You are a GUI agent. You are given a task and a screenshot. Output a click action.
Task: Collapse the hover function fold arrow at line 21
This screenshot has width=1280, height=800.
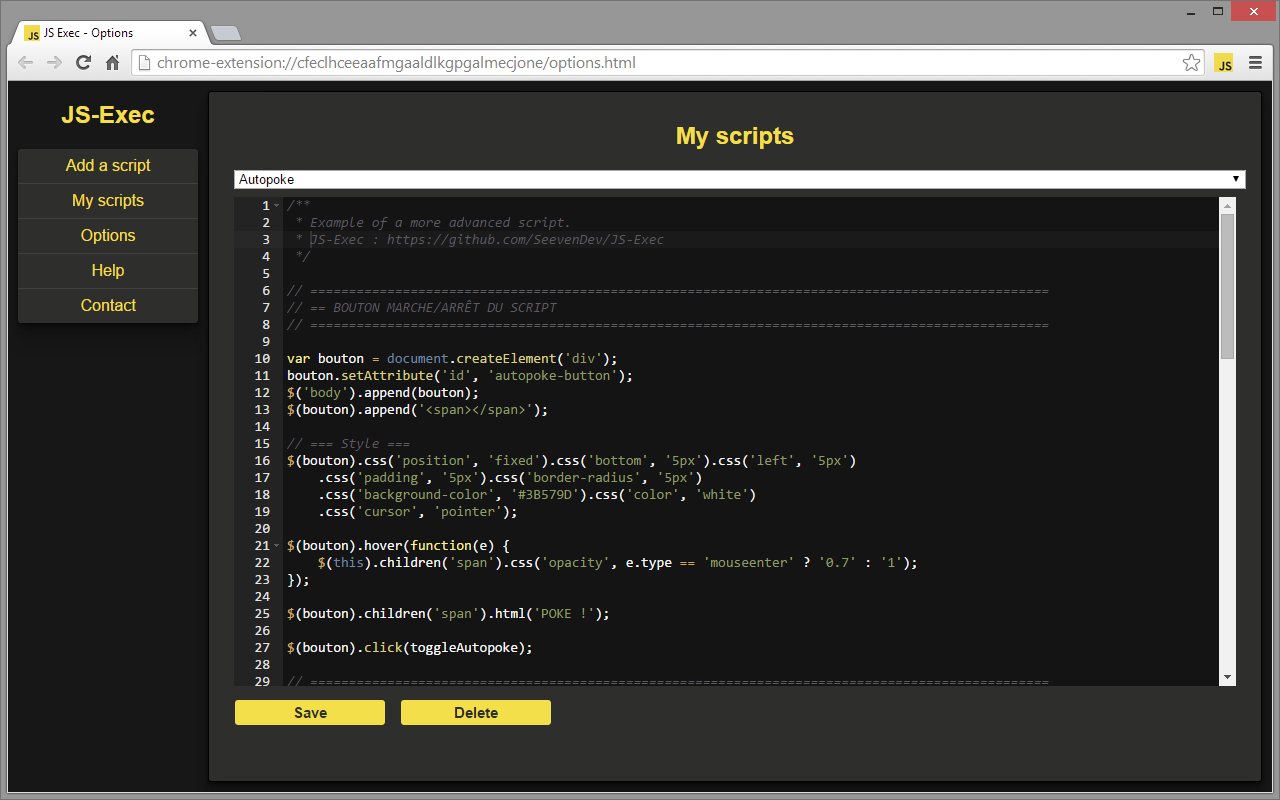(277, 546)
